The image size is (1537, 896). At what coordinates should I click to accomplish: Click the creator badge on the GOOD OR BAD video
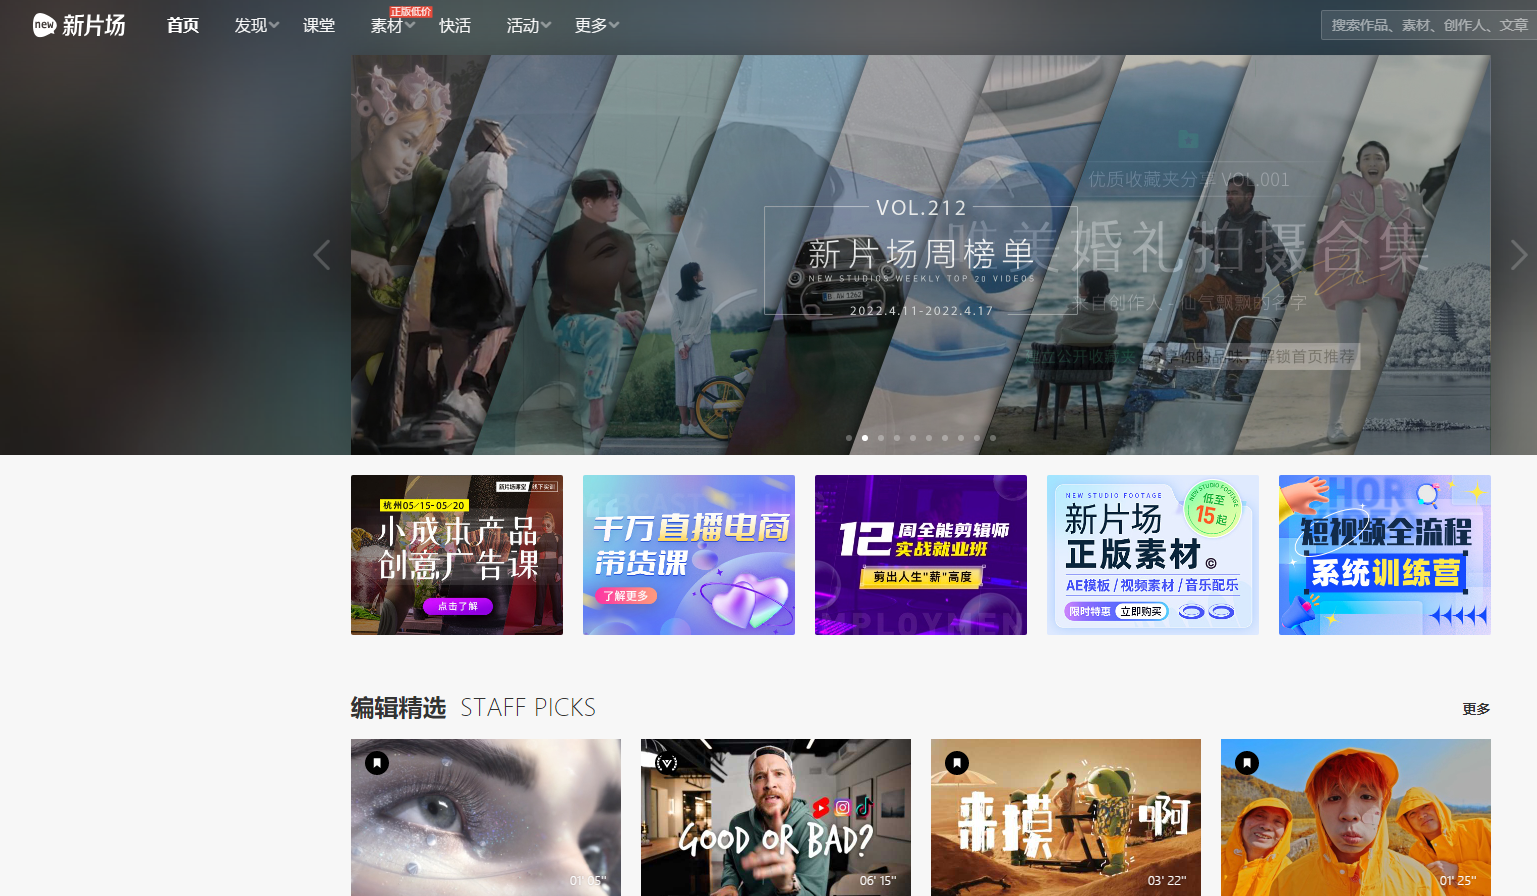coord(666,761)
